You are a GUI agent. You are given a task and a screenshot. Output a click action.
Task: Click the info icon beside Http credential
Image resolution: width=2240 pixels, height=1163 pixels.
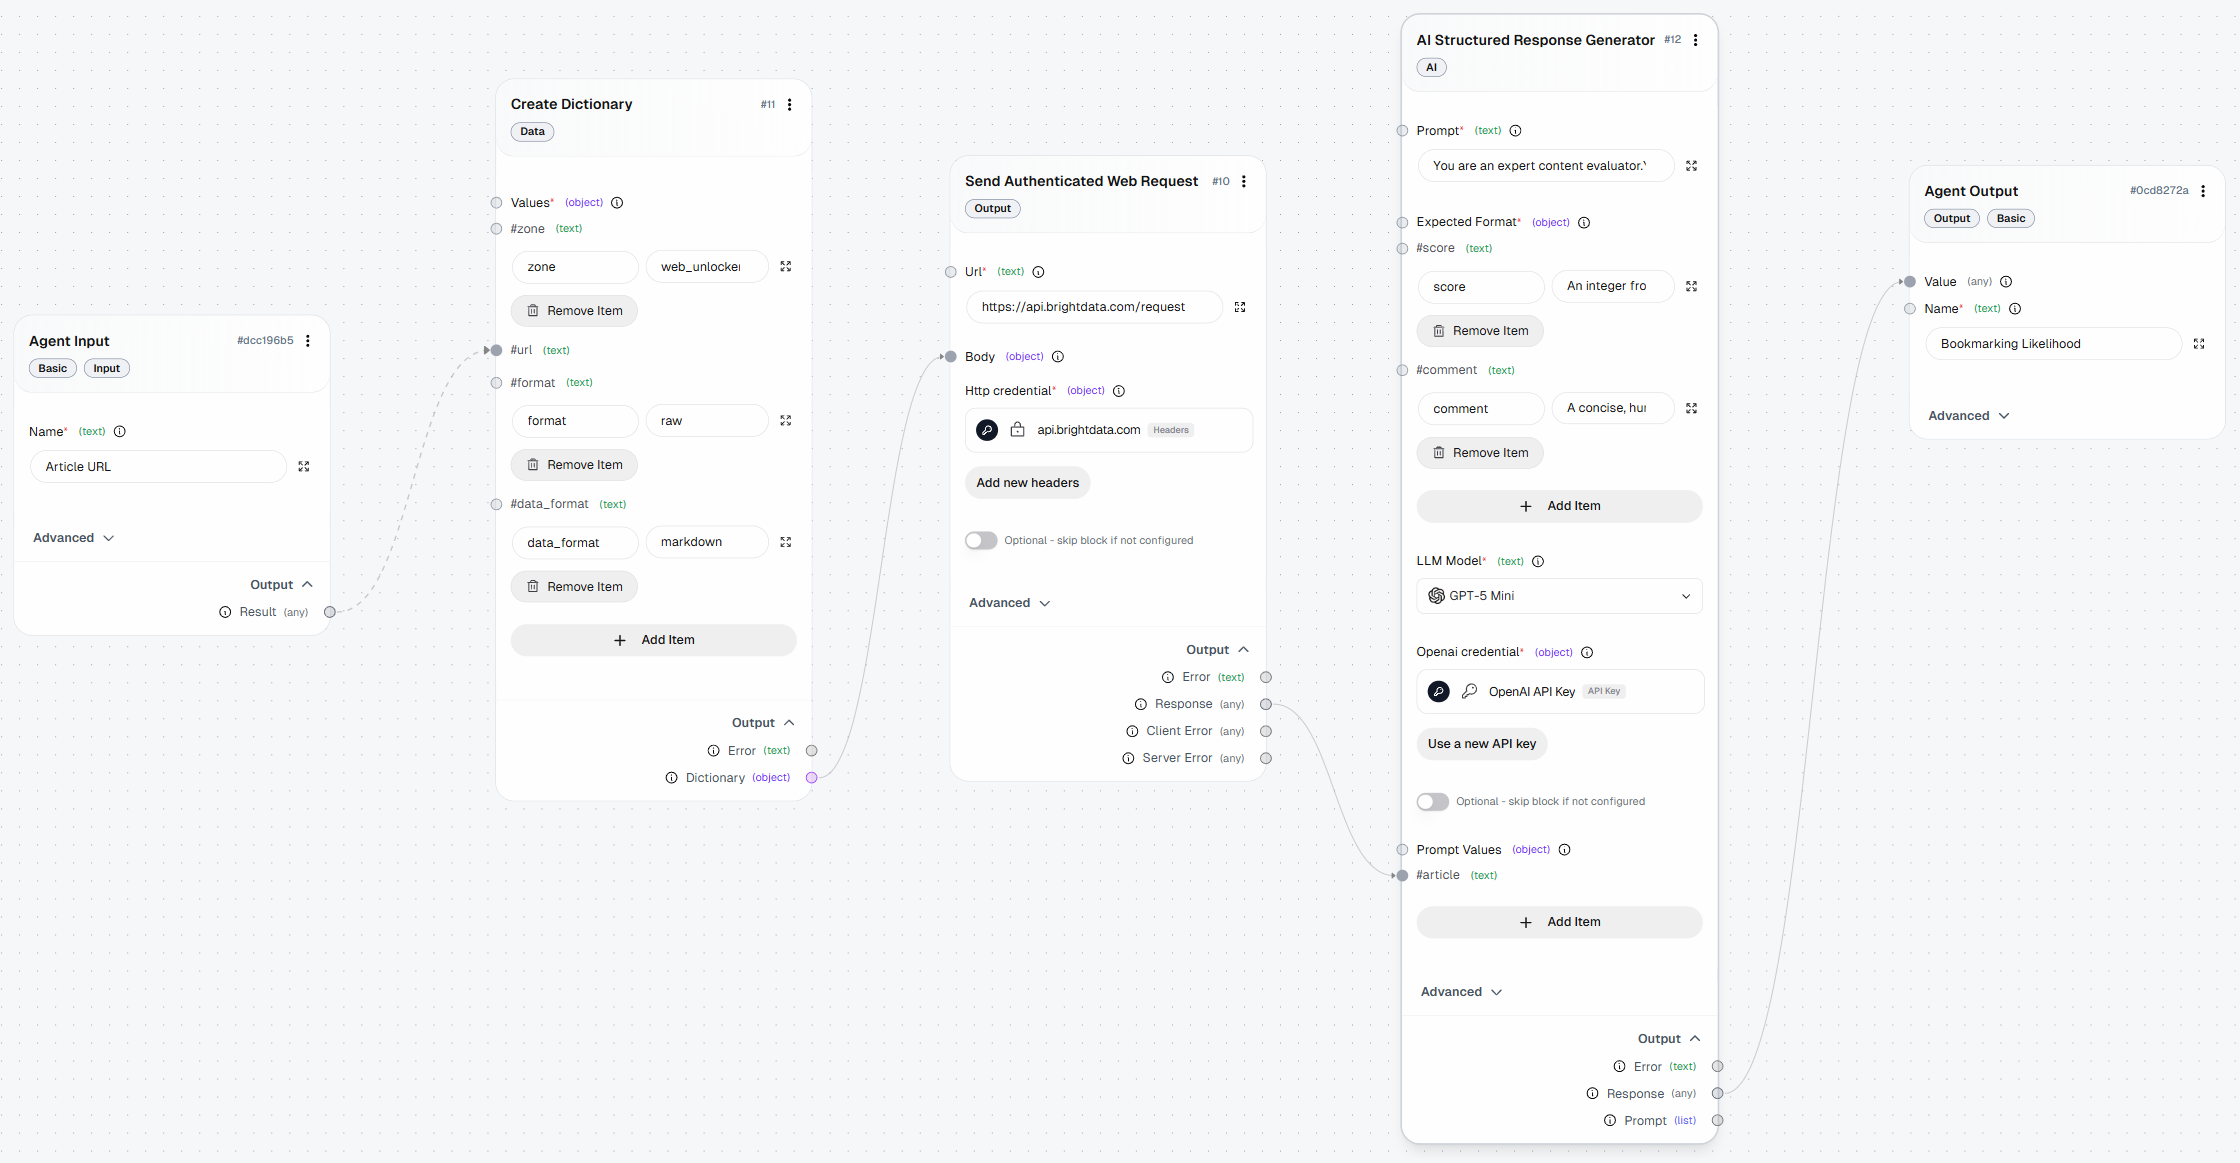coord(1119,391)
